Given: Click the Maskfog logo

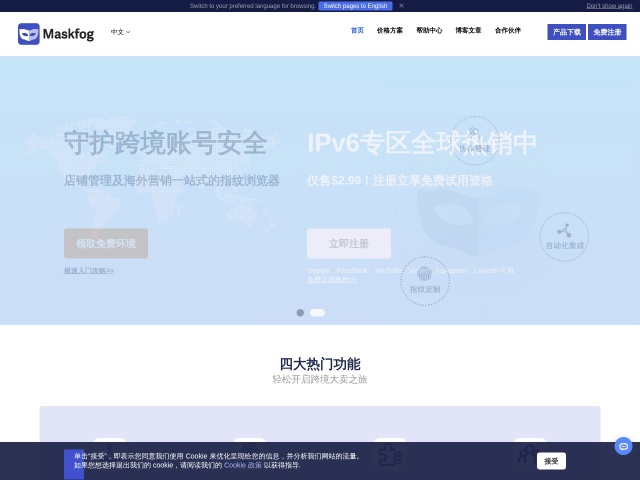Looking at the screenshot, I should [x=56, y=34].
